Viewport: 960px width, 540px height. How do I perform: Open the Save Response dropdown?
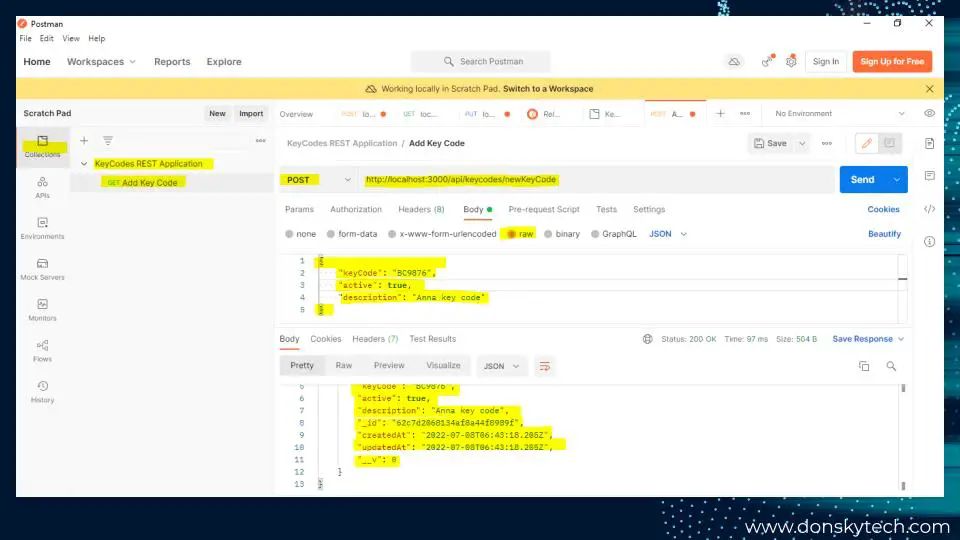[x=868, y=339]
